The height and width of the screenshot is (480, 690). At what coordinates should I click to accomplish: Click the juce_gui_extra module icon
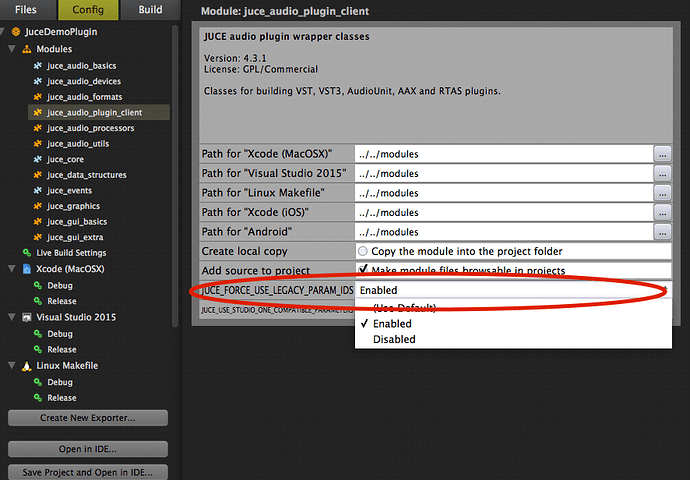(38, 238)
